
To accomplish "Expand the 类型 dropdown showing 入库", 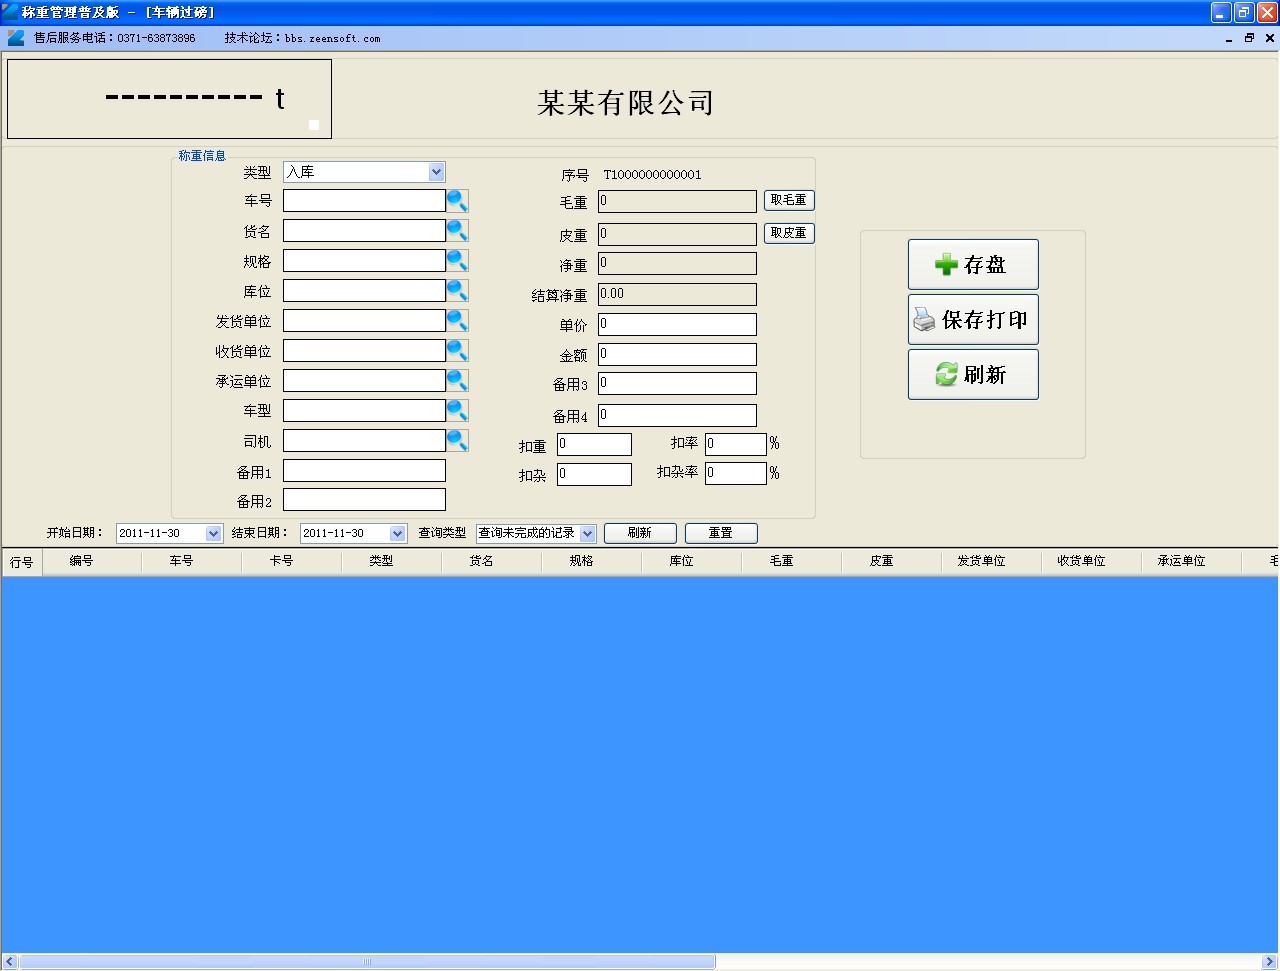I will pos(436,172).
